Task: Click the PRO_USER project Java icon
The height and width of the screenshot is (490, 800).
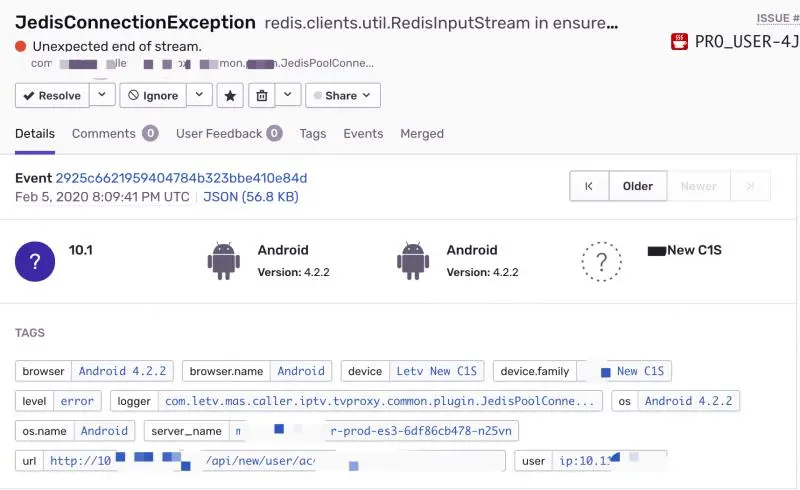Action: click(x=679, y=42)
